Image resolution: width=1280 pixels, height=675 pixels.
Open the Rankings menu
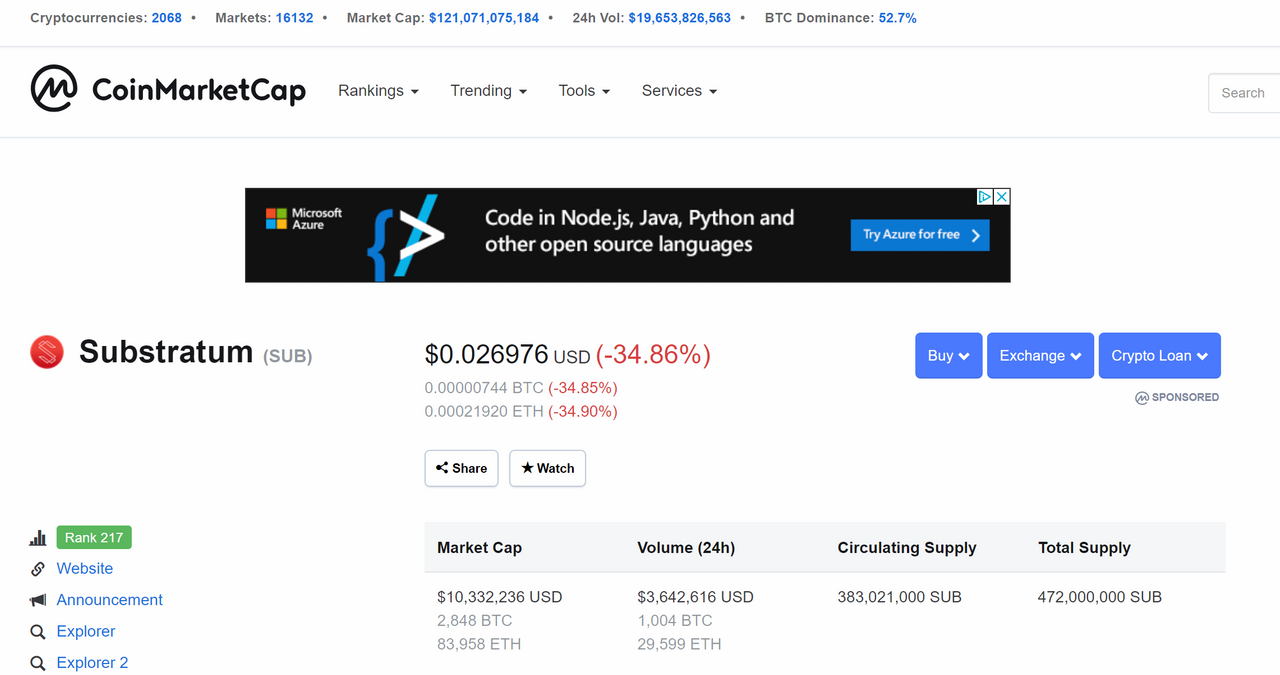[x=378, y=91]
